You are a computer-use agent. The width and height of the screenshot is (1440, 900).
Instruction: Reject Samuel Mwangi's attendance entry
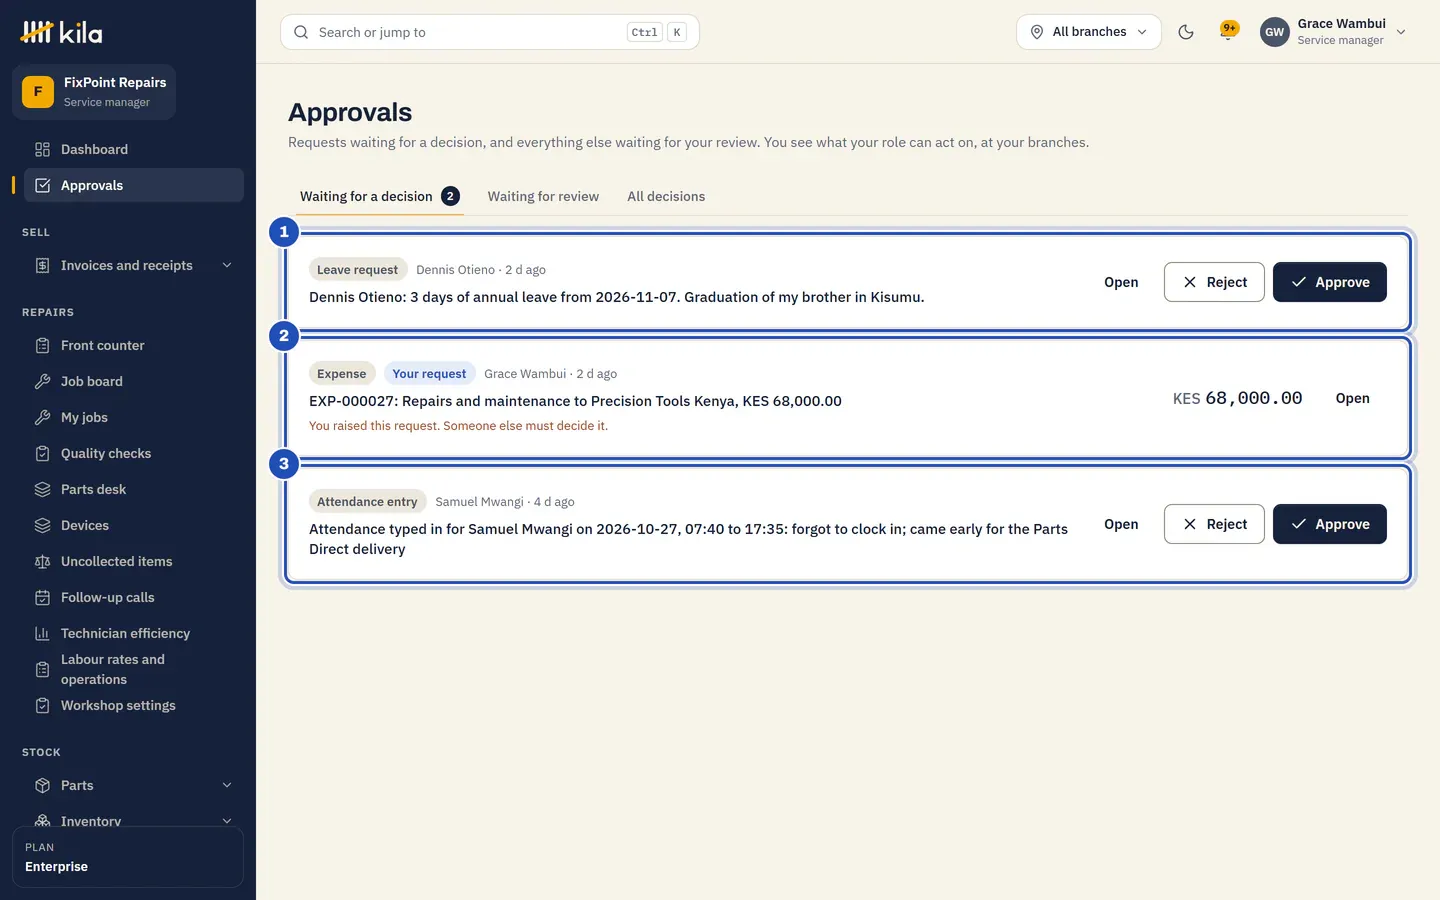click(1214, 524)
